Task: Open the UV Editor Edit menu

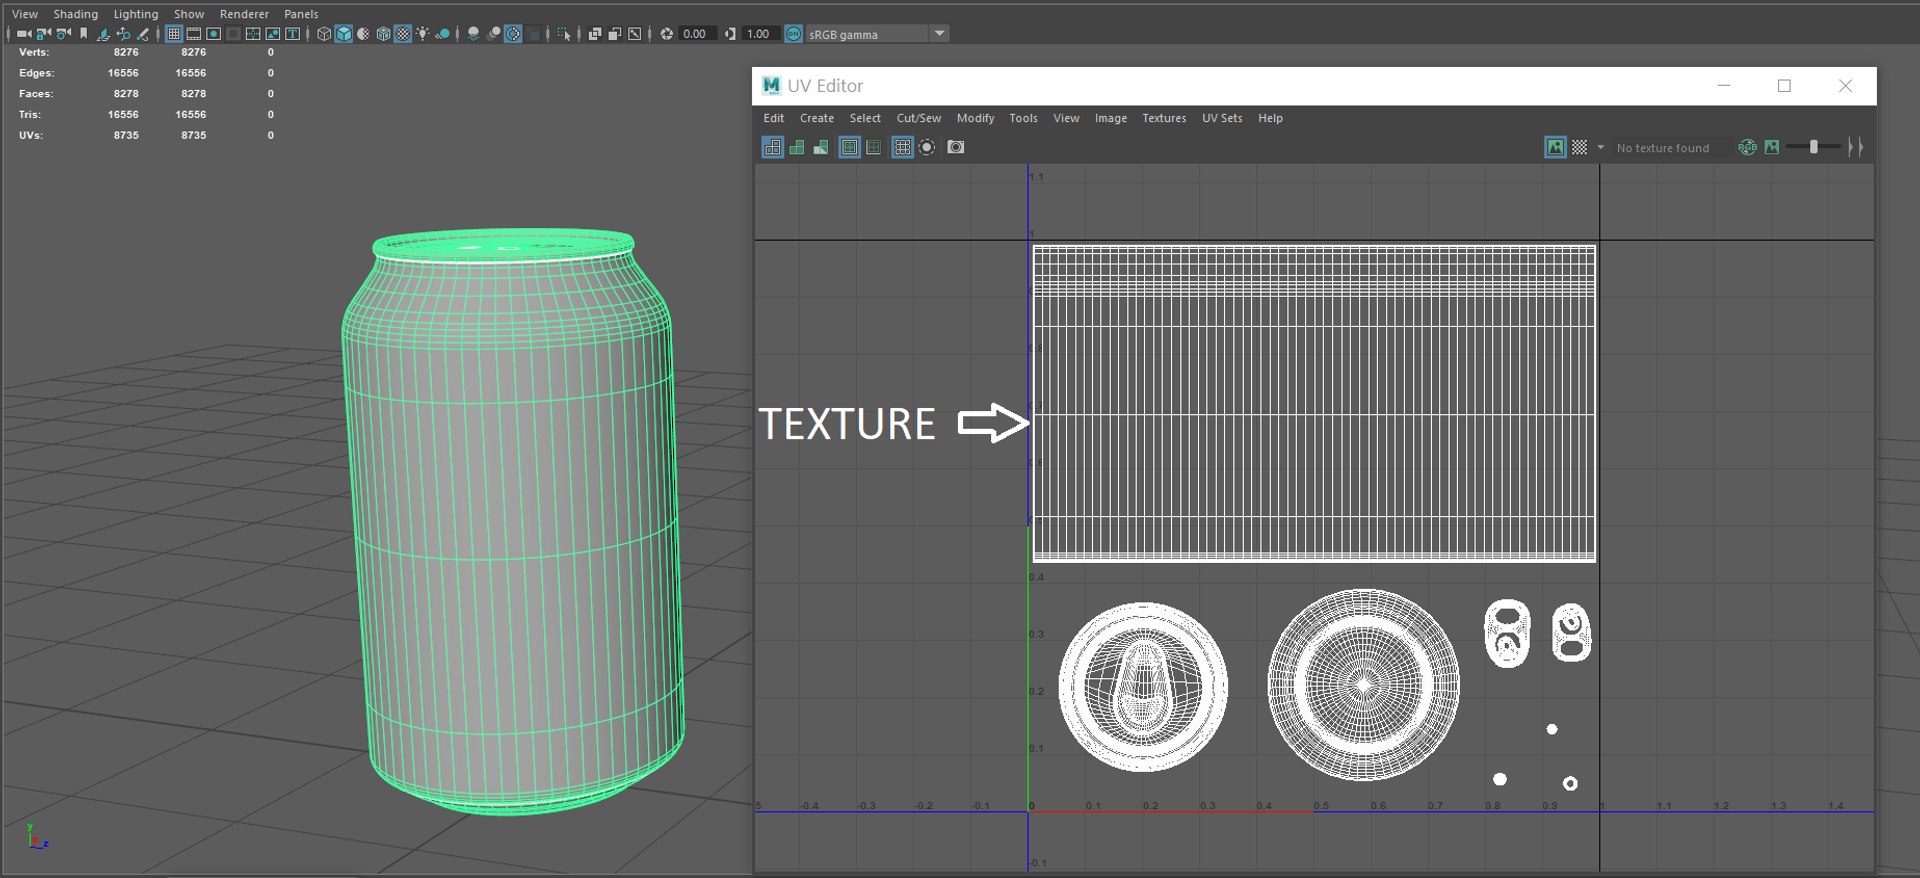Action: pyautogui.click(x=774, y=118)
